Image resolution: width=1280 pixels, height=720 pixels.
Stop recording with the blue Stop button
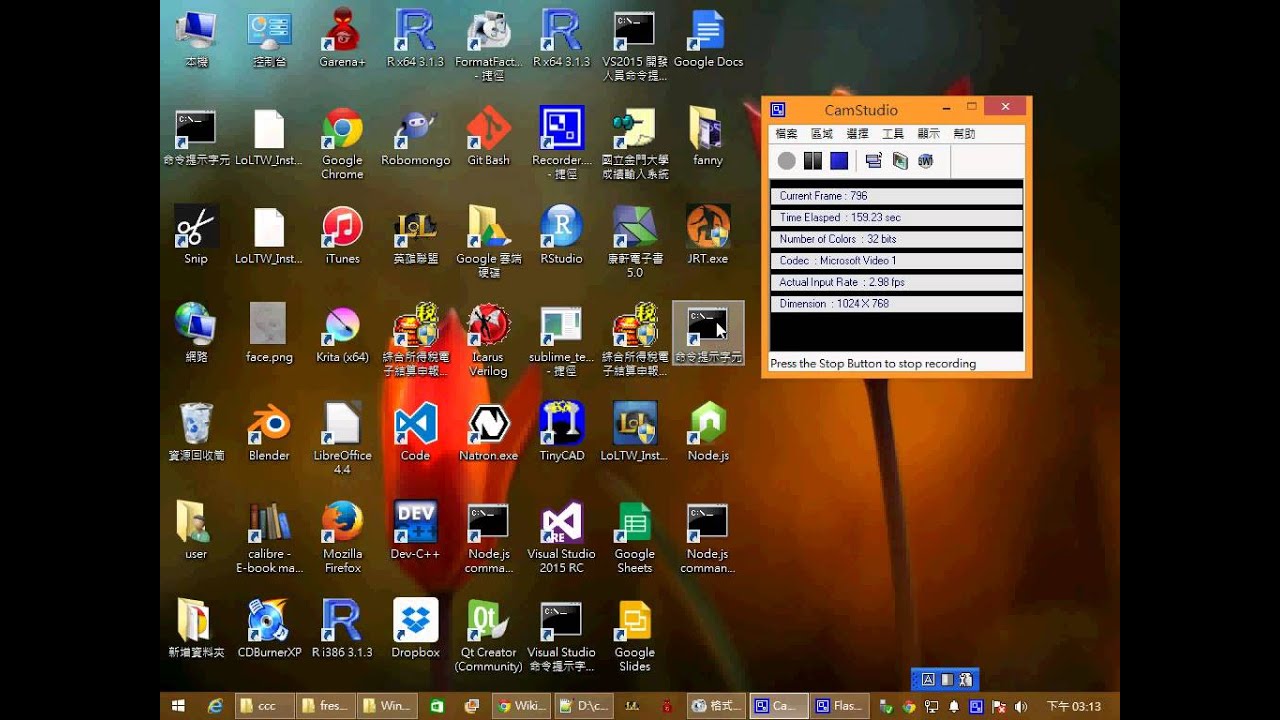tap(839, 160)
